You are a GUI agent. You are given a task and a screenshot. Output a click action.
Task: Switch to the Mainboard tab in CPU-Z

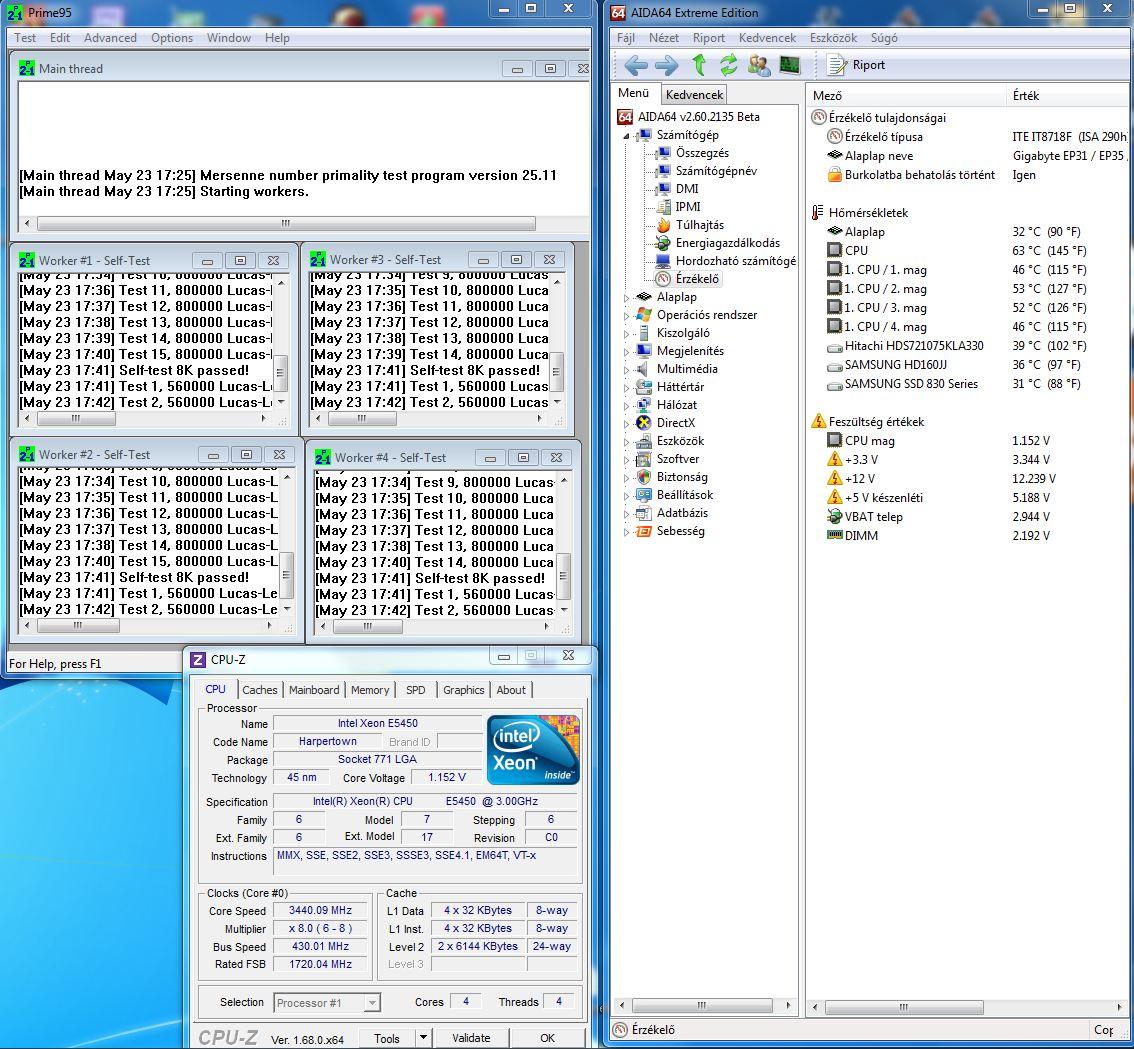coord(314,690)
